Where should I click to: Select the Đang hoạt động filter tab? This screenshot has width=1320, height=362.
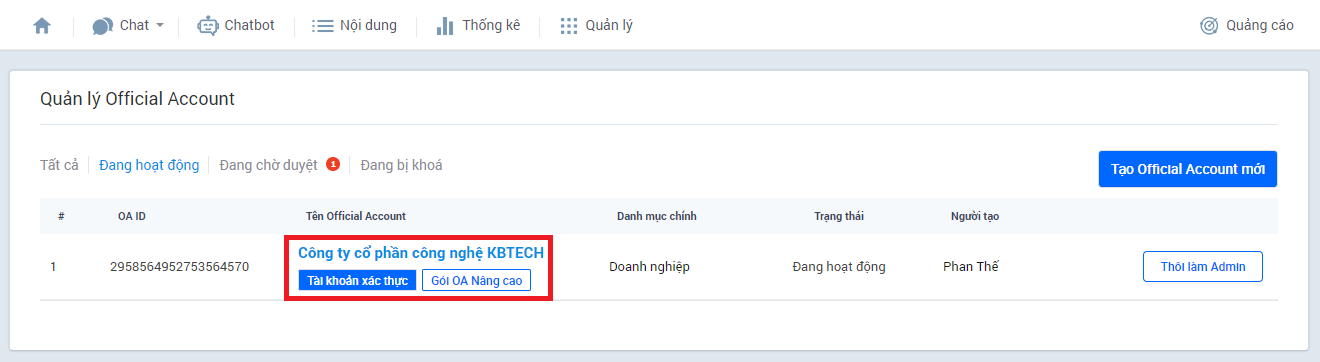click(x=149, y=165)
